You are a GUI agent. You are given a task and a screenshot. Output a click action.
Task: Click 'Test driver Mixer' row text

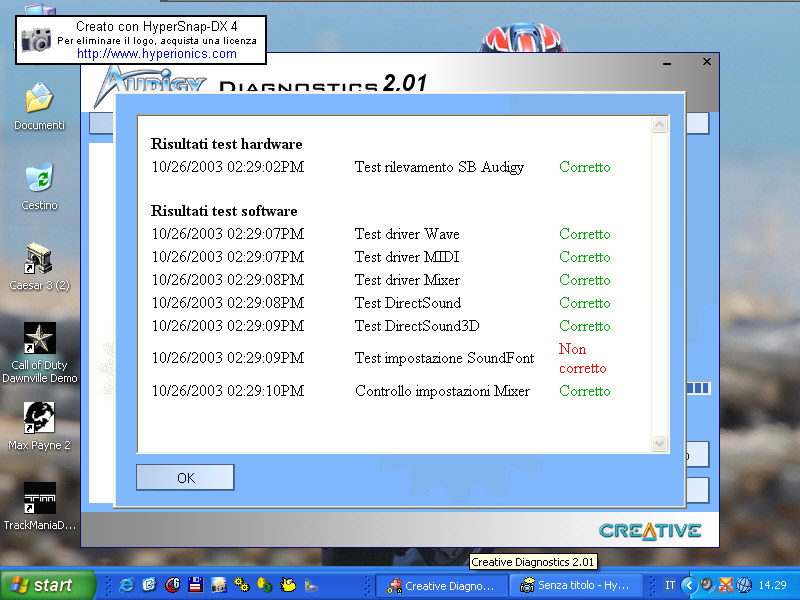tap(407, 280)
